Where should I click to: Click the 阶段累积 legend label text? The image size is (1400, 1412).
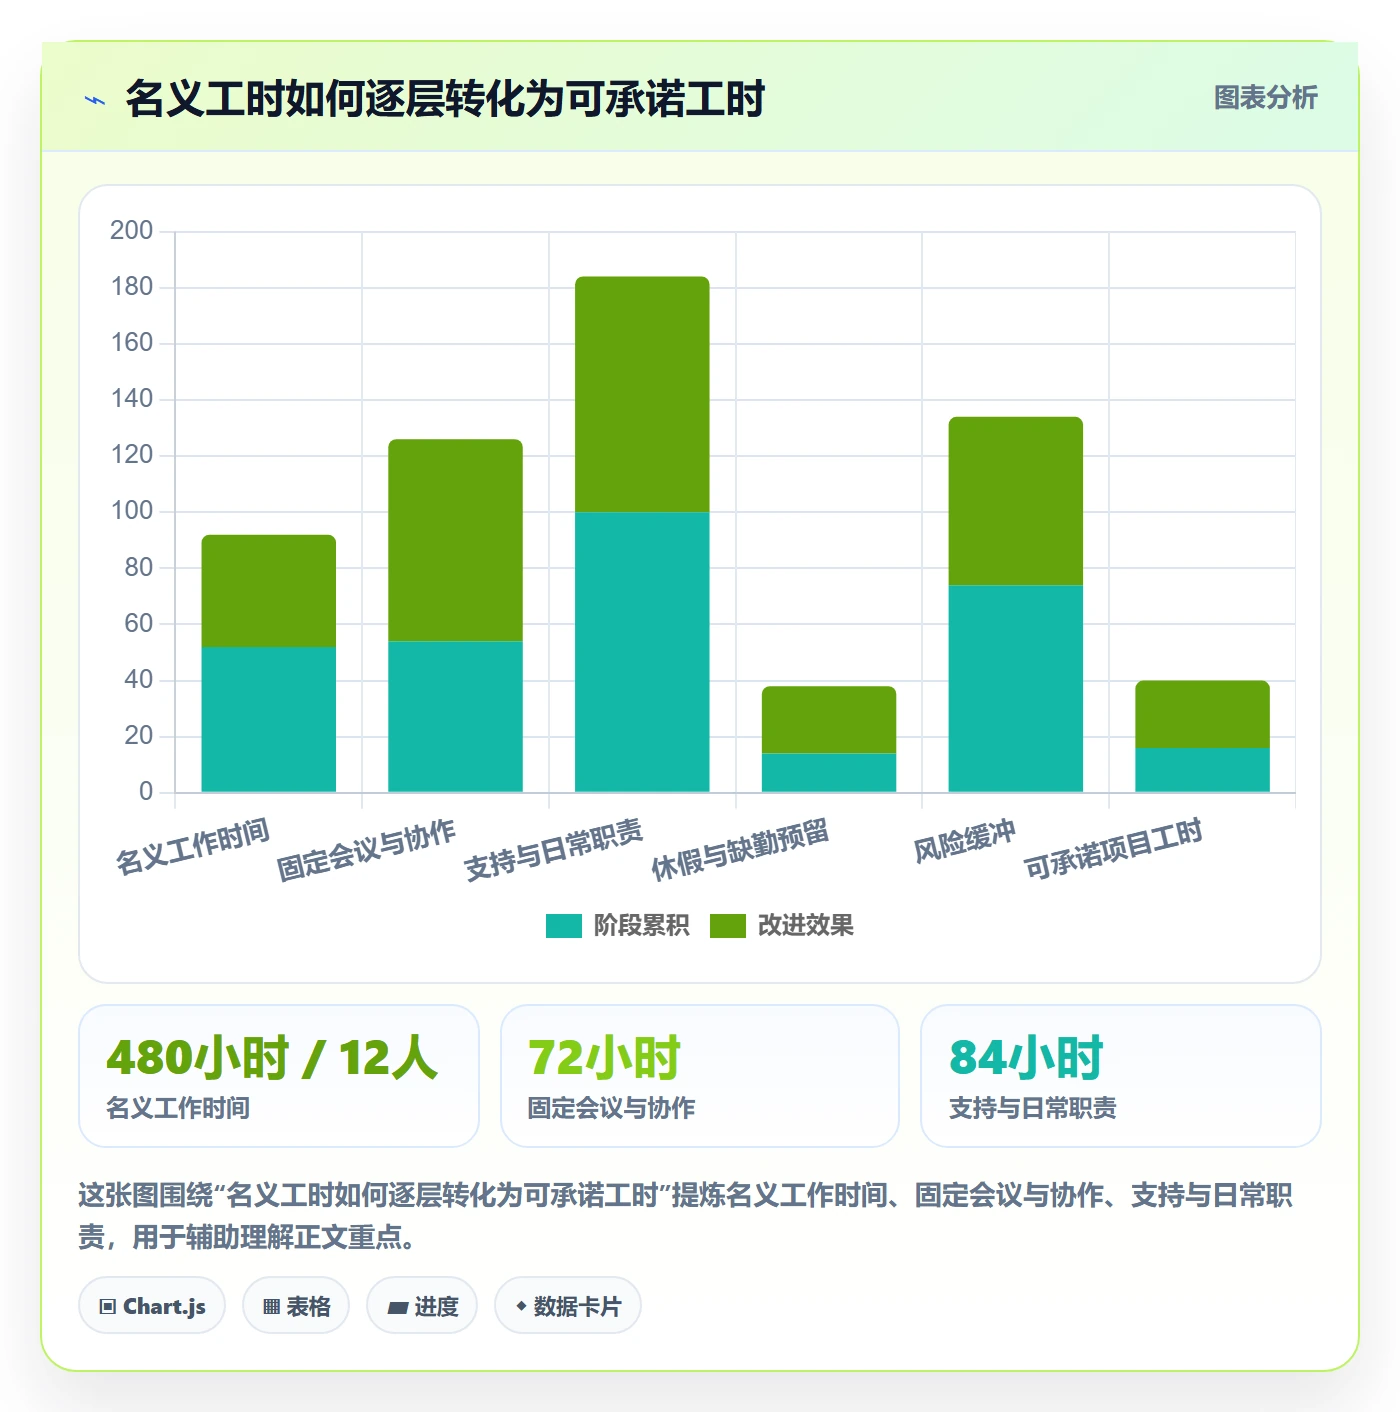tap(641, 926)
